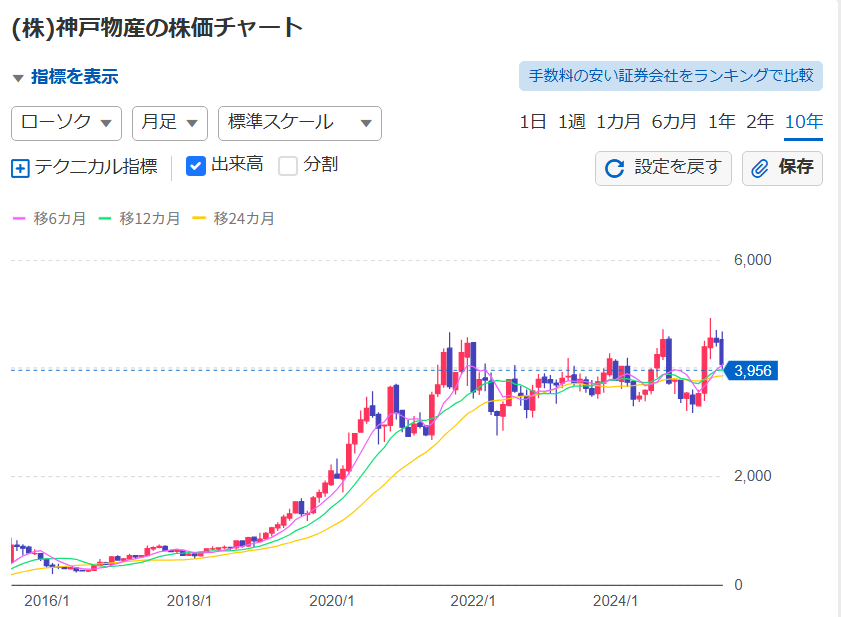Open the 月足 interval dropdown
The image size is (841, 617).
(170, 123)
